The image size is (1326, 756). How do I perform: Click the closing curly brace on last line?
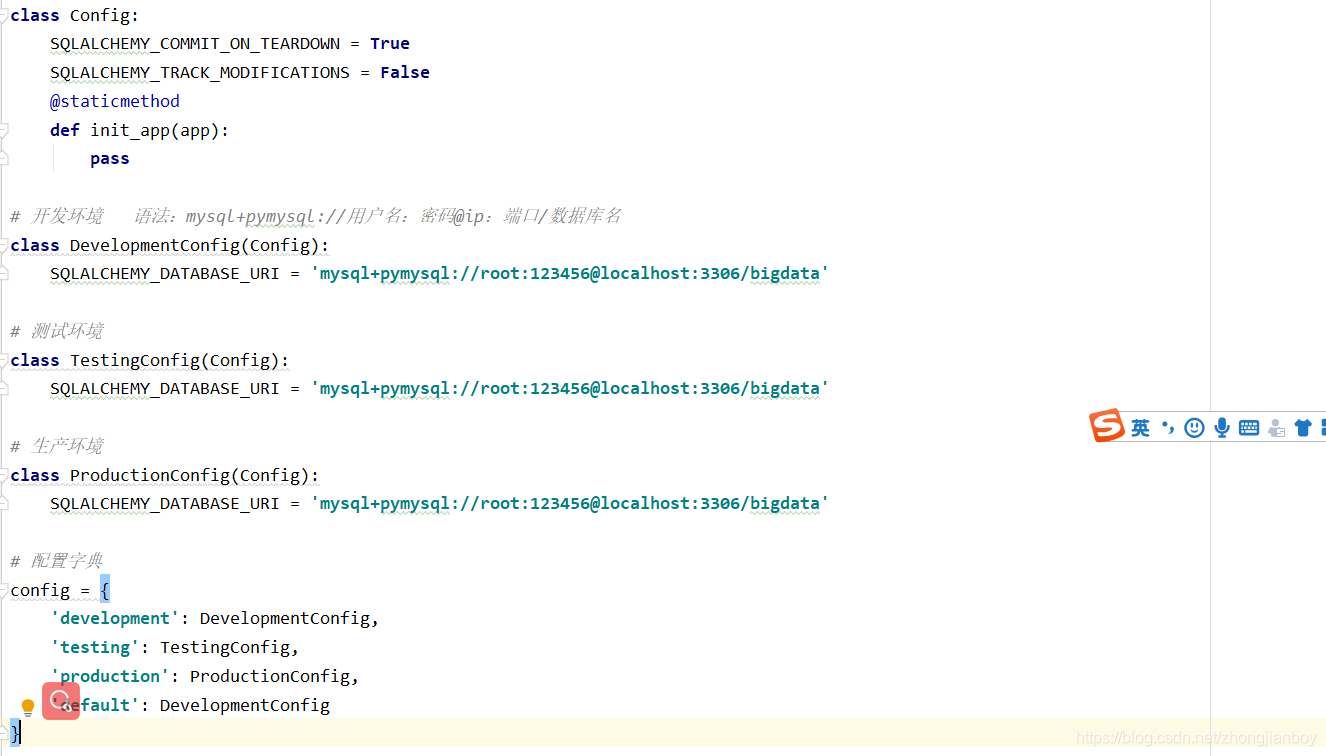point(15,732)
